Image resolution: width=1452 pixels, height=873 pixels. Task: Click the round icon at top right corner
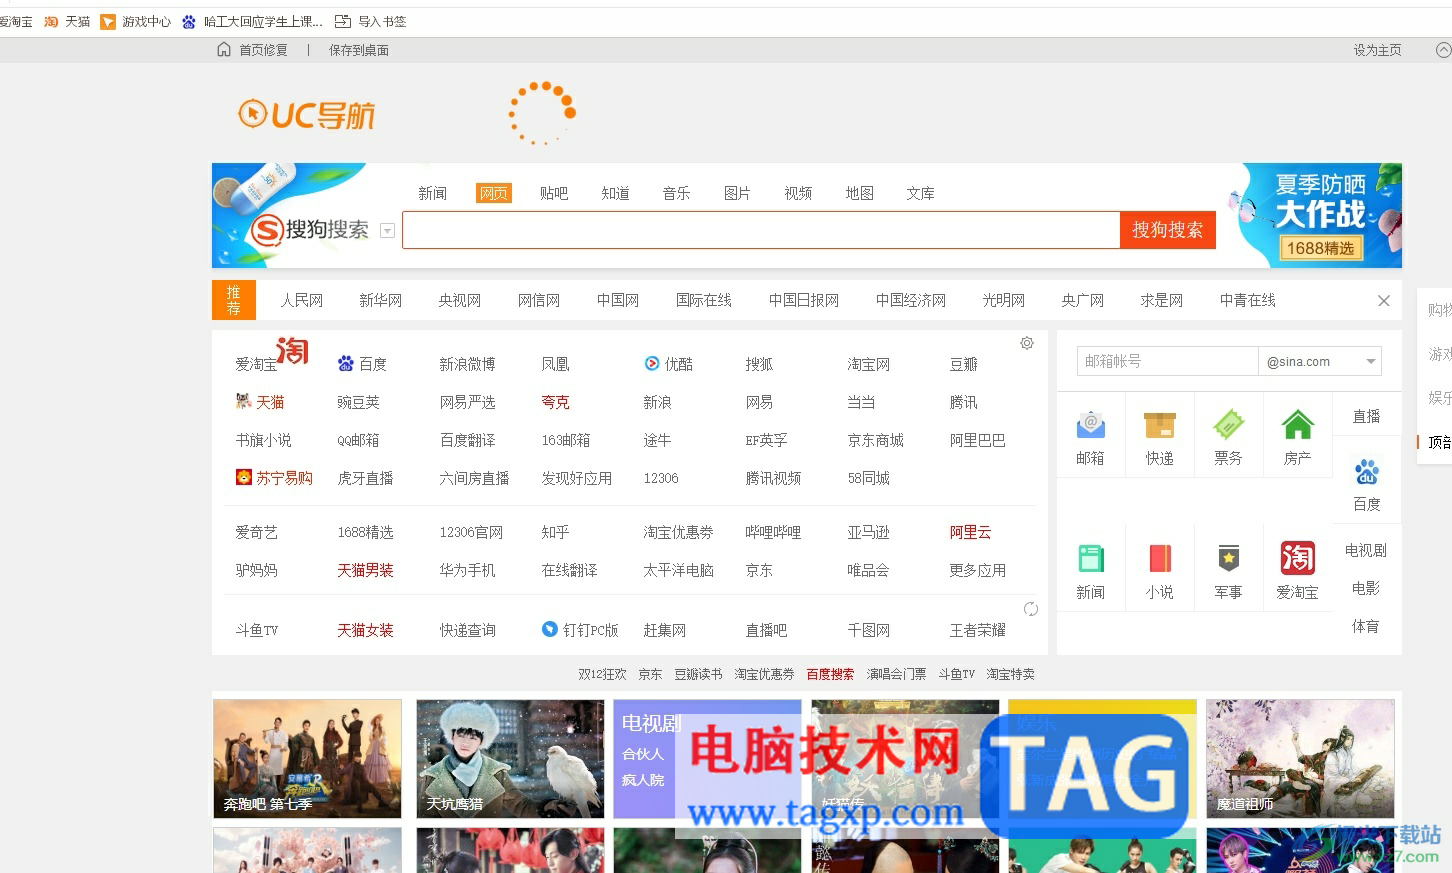pos(1443,49)
